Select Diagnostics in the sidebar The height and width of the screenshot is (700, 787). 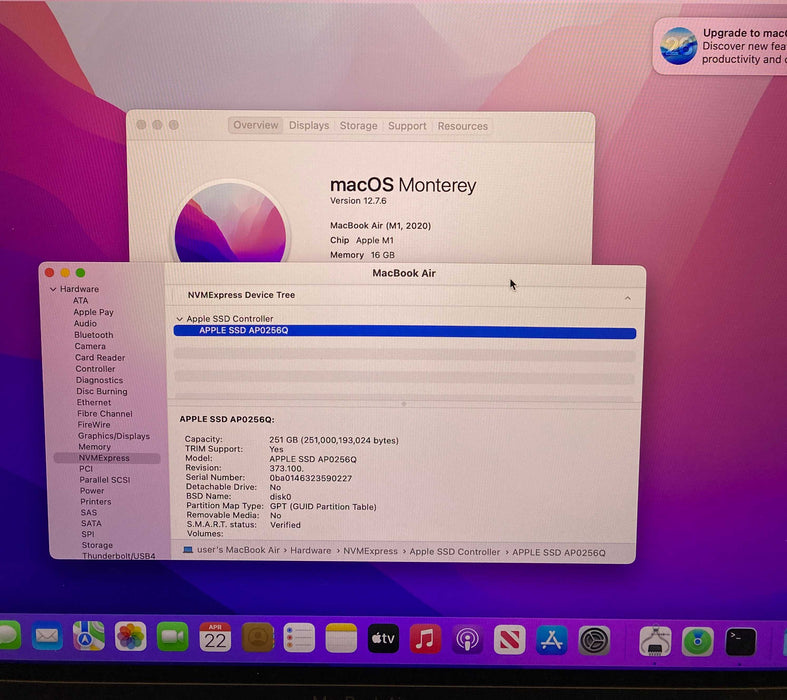coord(99,380)
